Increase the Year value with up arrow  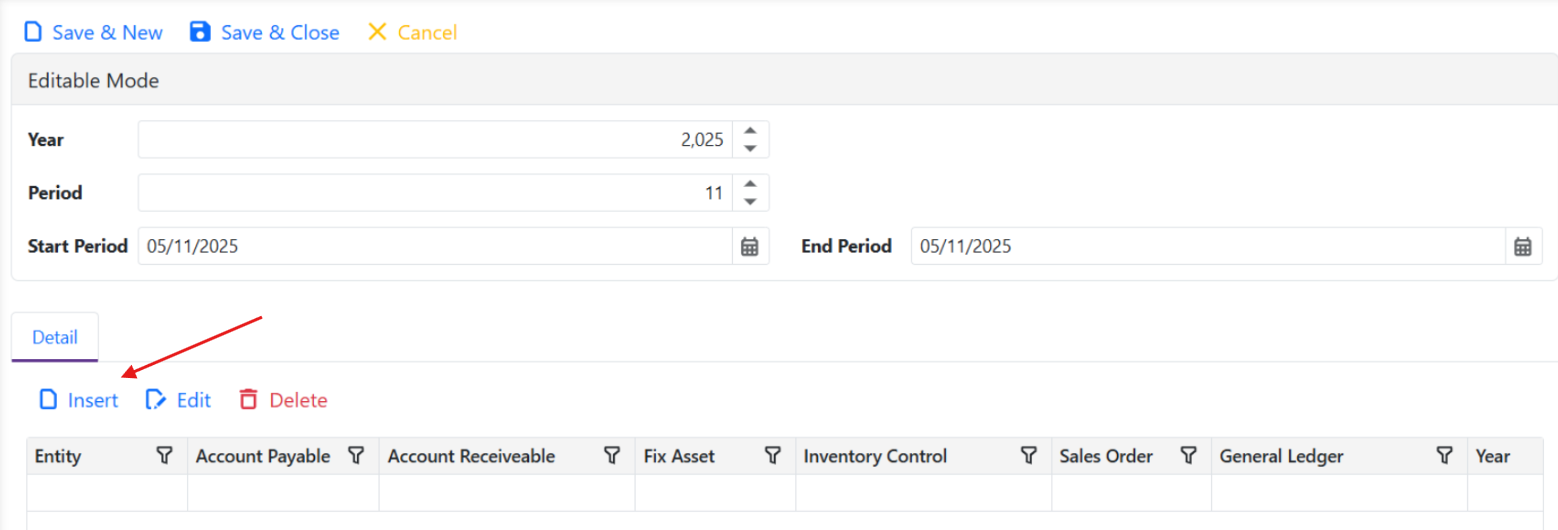(751, 131)
